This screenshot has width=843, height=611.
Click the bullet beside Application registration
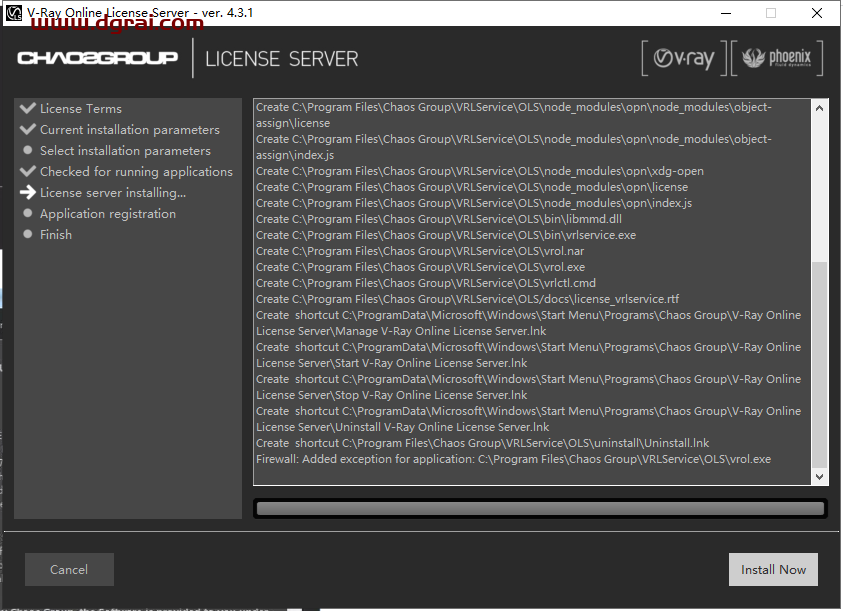[x=28, y=214]
